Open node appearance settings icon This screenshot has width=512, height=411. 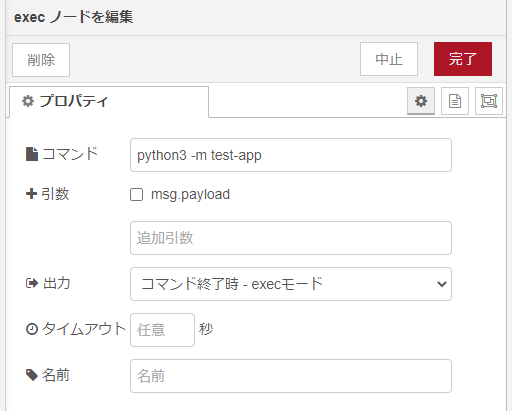coord(489,101)
